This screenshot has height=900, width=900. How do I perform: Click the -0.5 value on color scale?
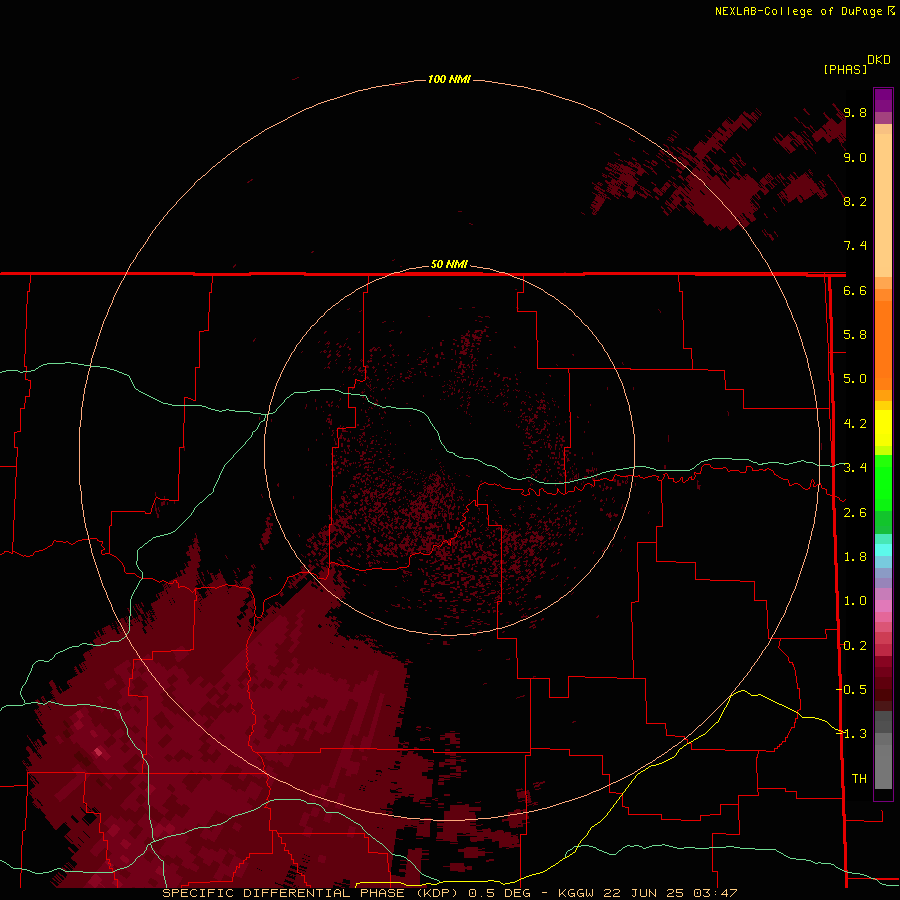pos(851,690)
